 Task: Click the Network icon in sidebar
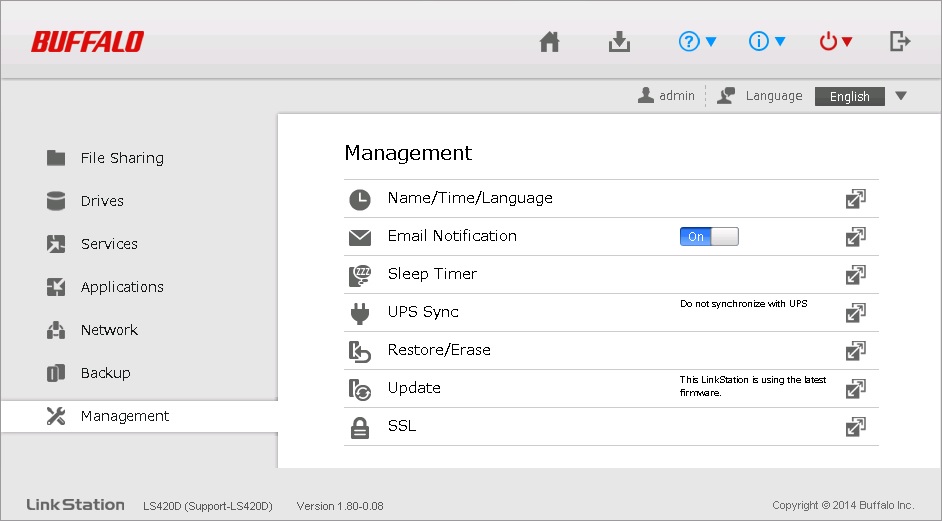[56, 330]
